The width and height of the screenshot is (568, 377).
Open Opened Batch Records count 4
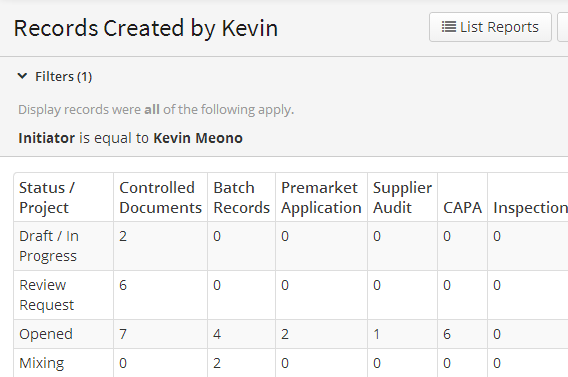(x=217, y=334)
